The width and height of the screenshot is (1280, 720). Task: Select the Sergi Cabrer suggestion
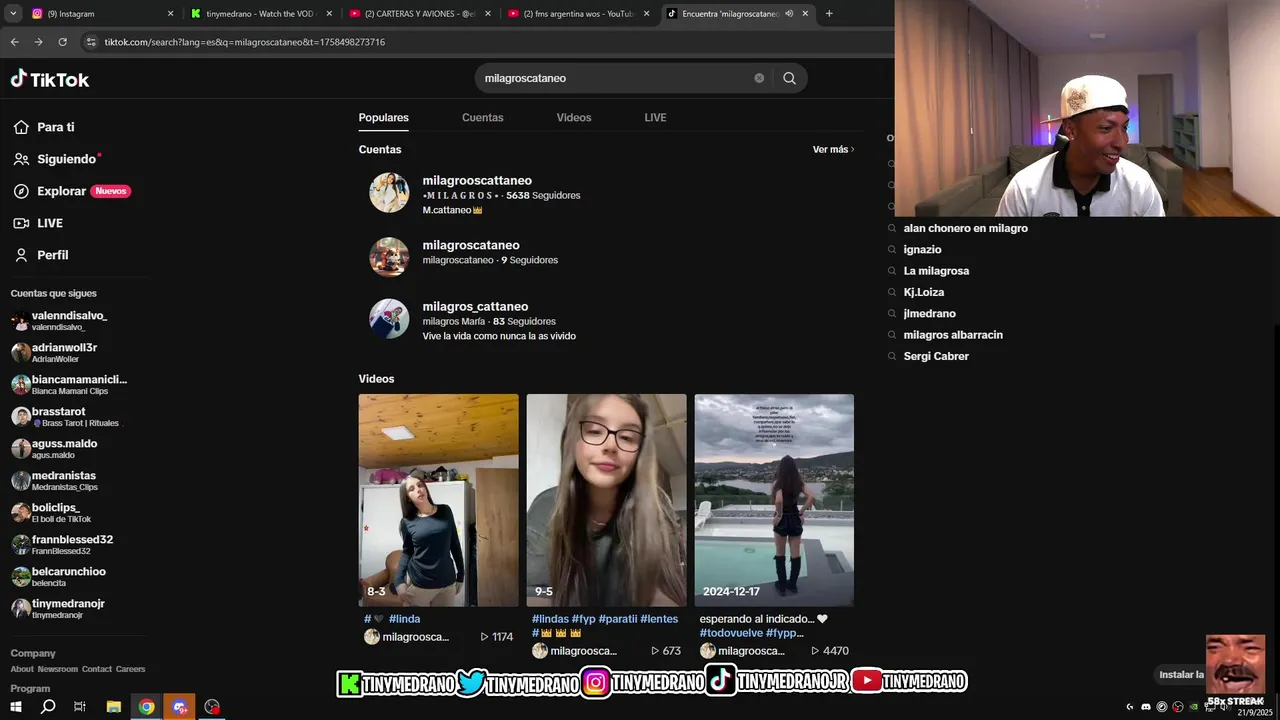tap(936, 356)
